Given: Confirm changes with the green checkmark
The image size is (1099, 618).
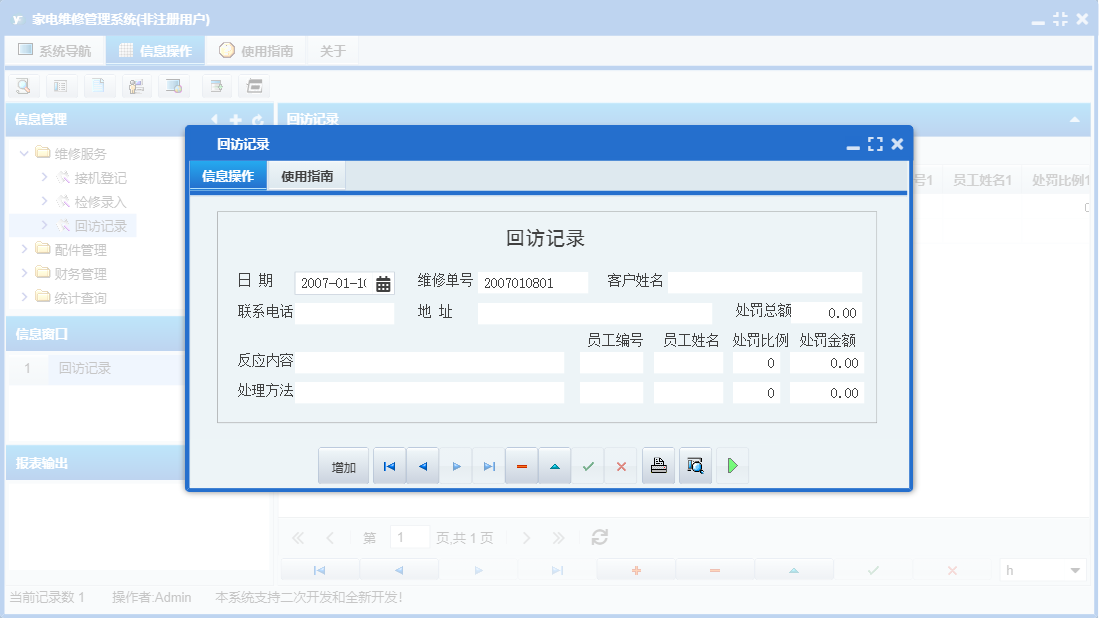Looking at the screenshot, I should click(x=588, y=465).
